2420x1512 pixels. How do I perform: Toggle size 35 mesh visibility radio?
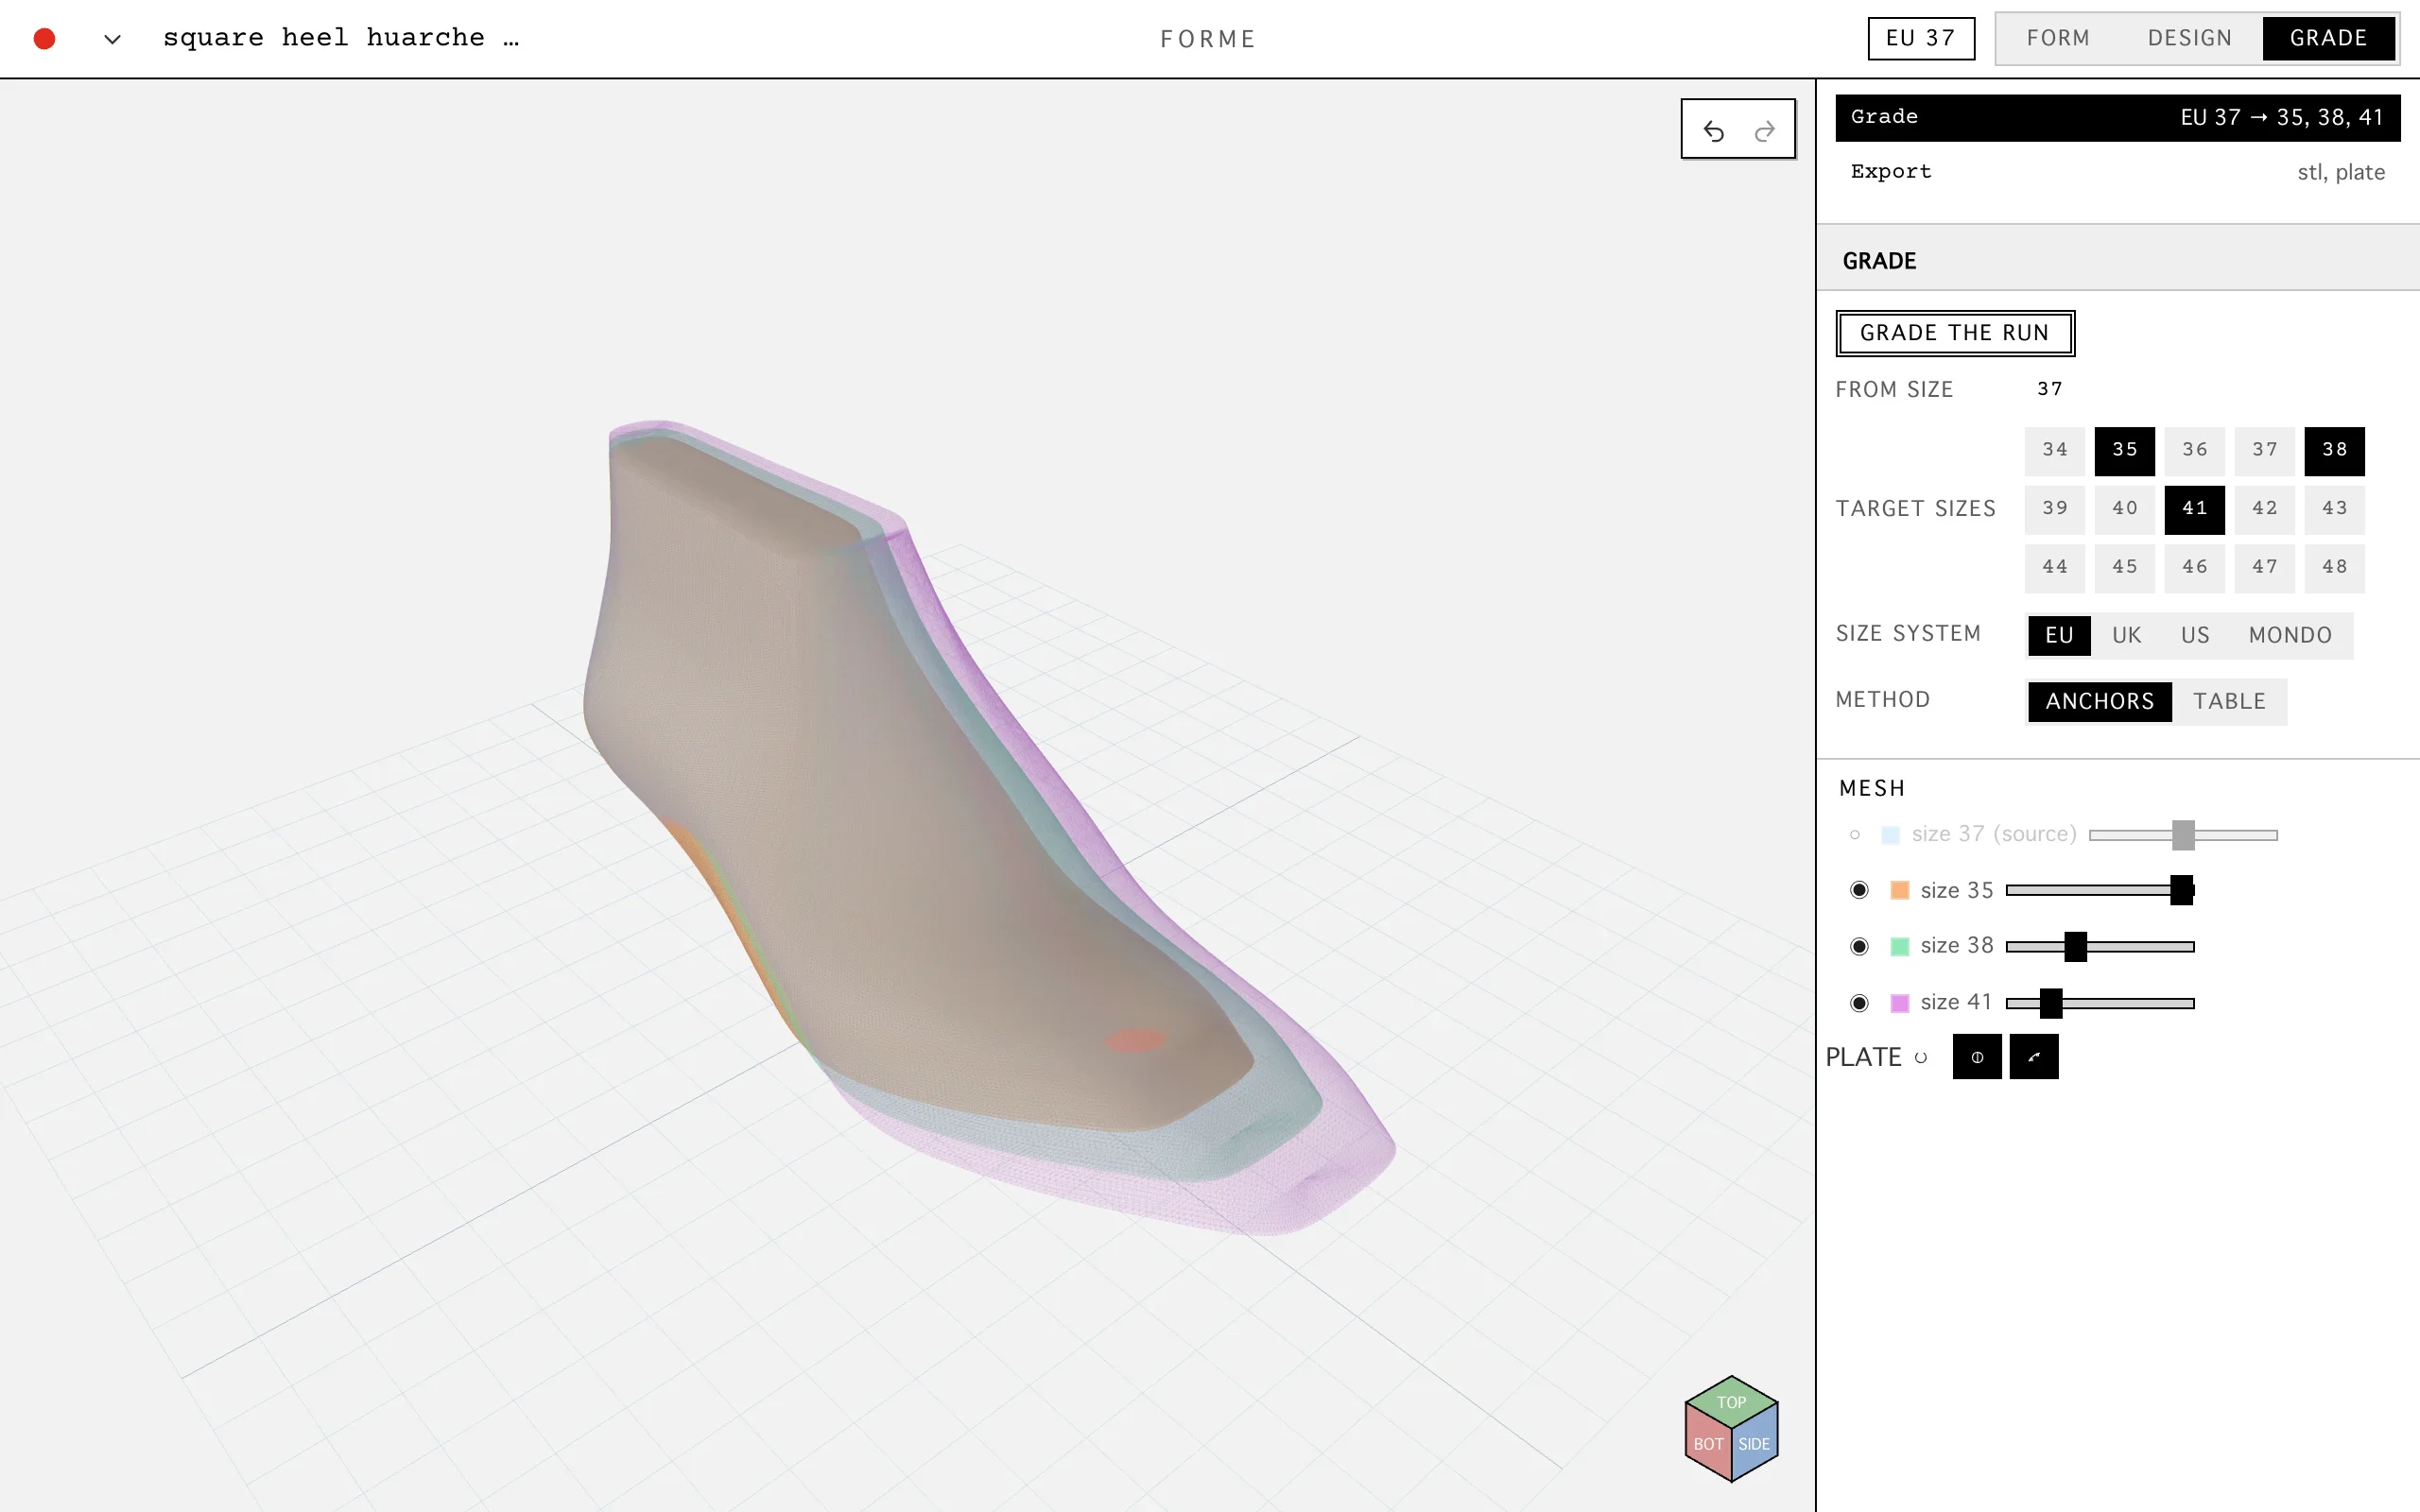pyautogui.click(x=1859, y=890)
